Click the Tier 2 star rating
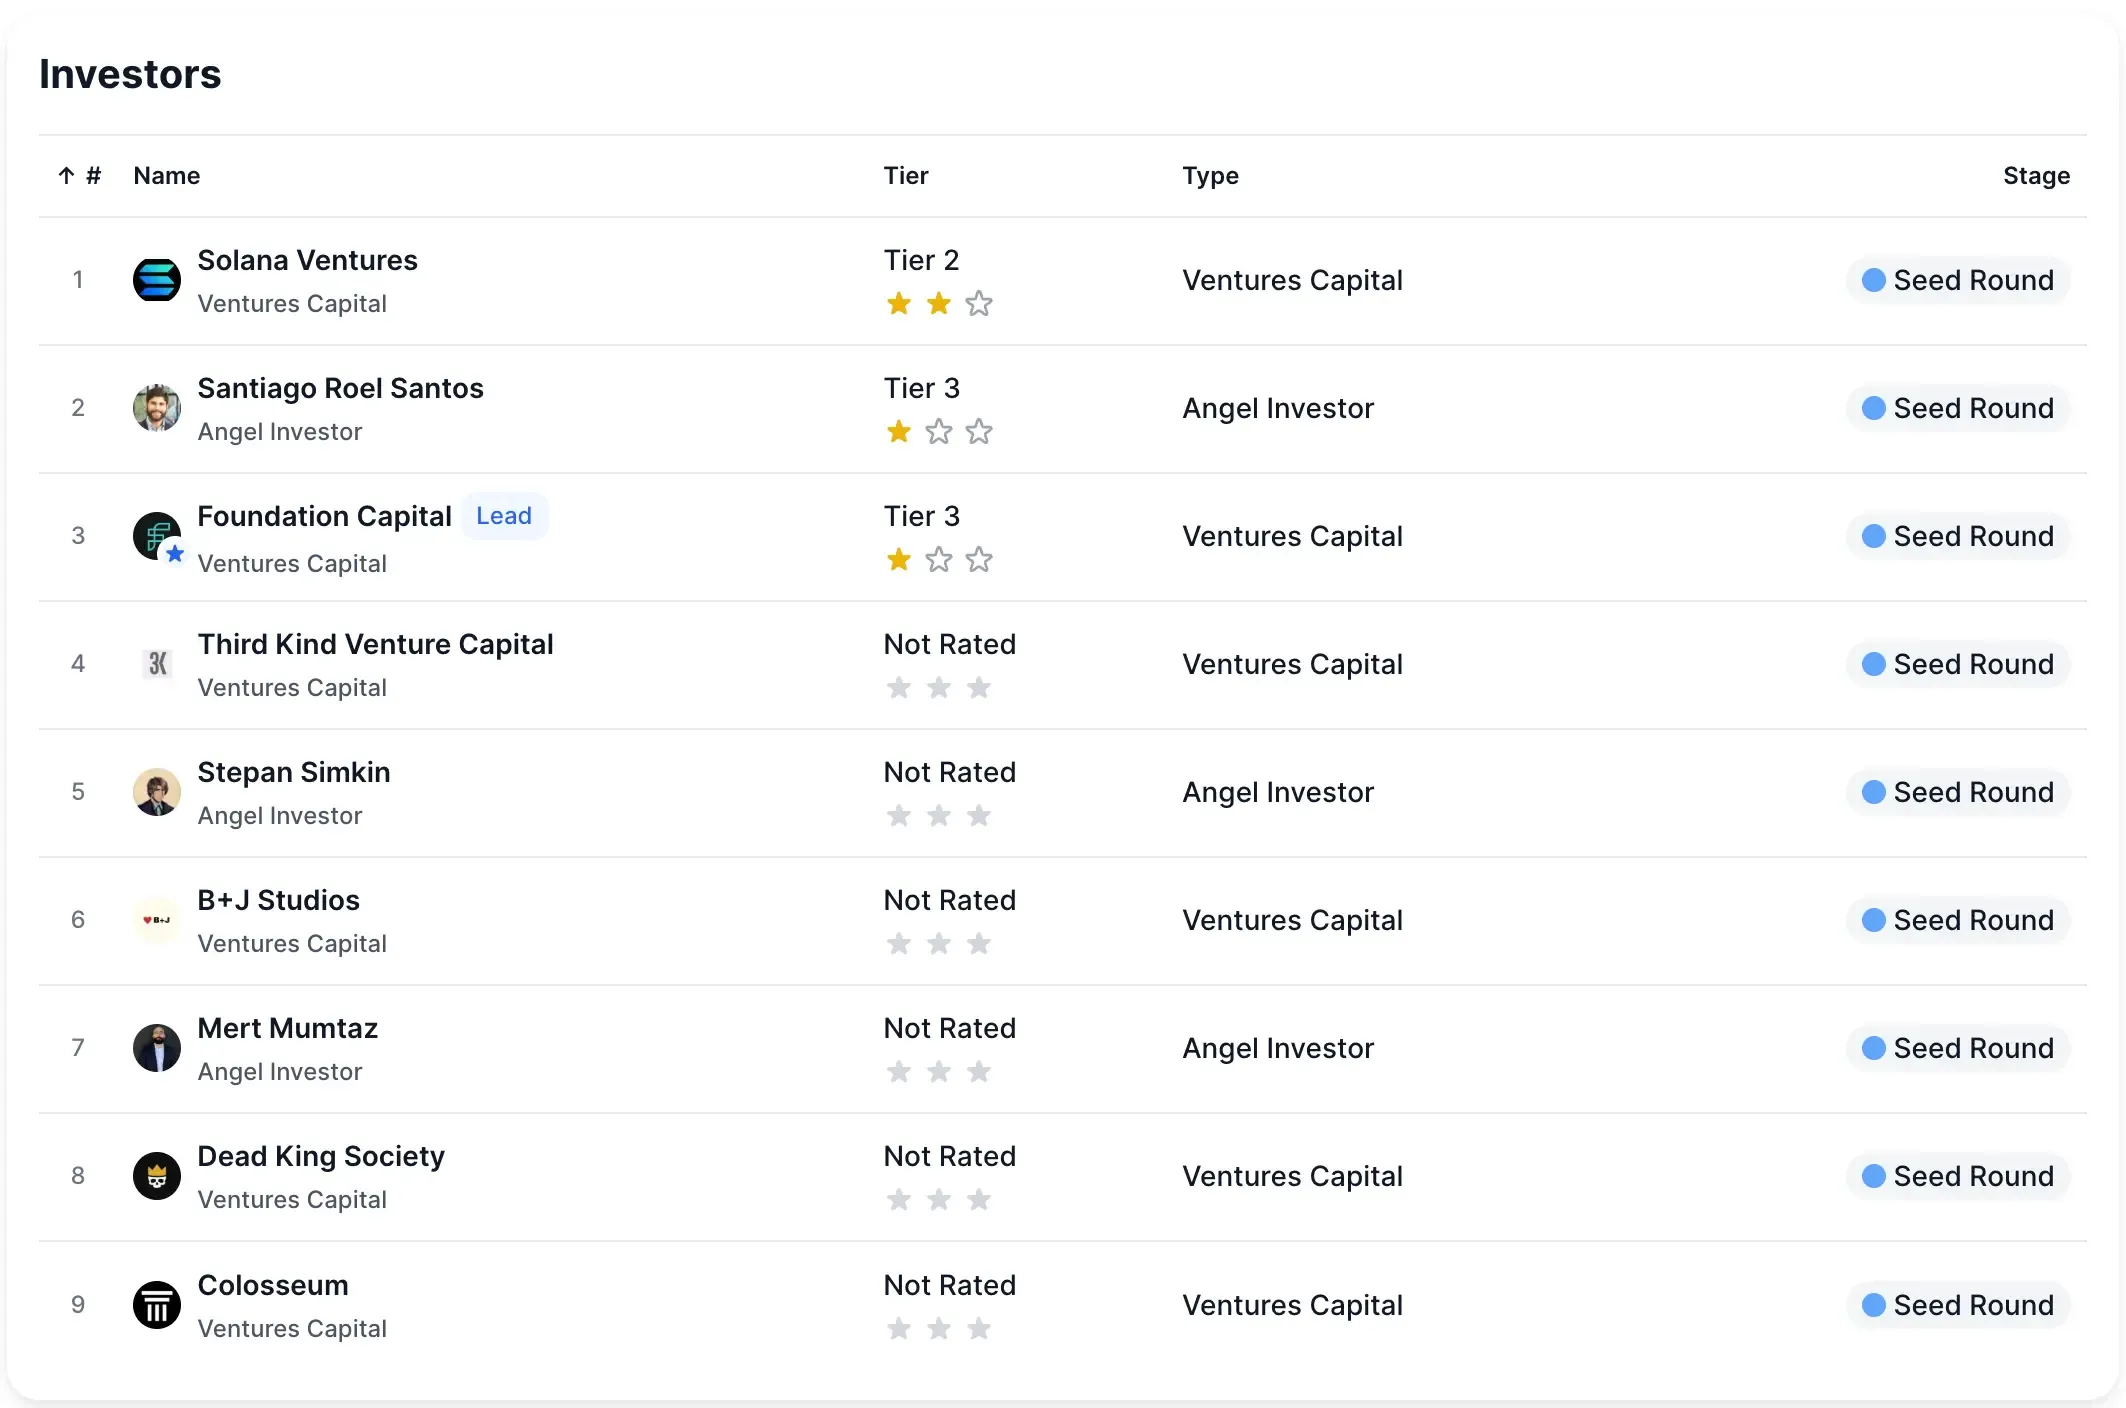This screenshot has height=1408, width=2126. 938,304
